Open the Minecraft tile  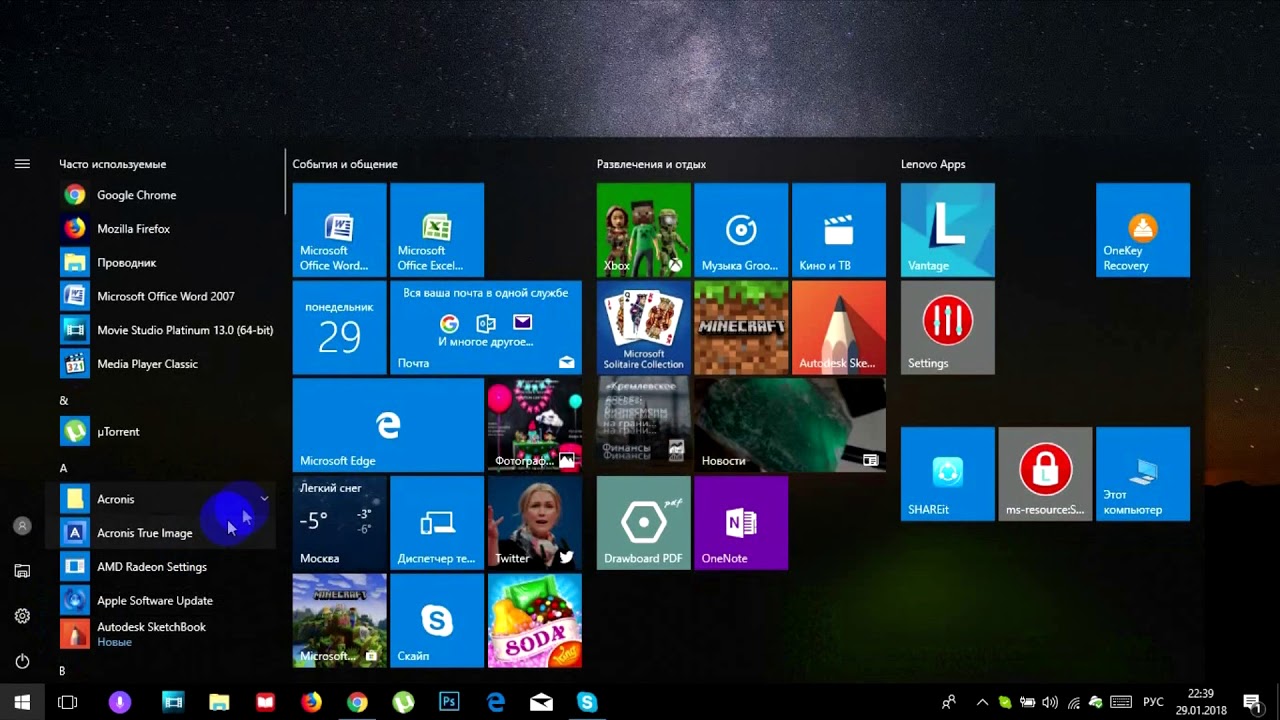tap(741, 327)
